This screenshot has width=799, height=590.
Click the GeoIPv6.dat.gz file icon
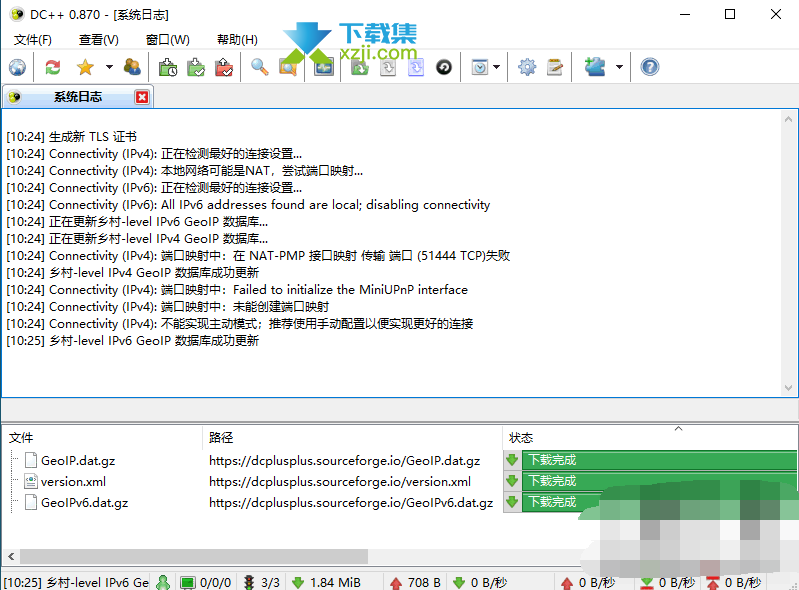[31, 503]
